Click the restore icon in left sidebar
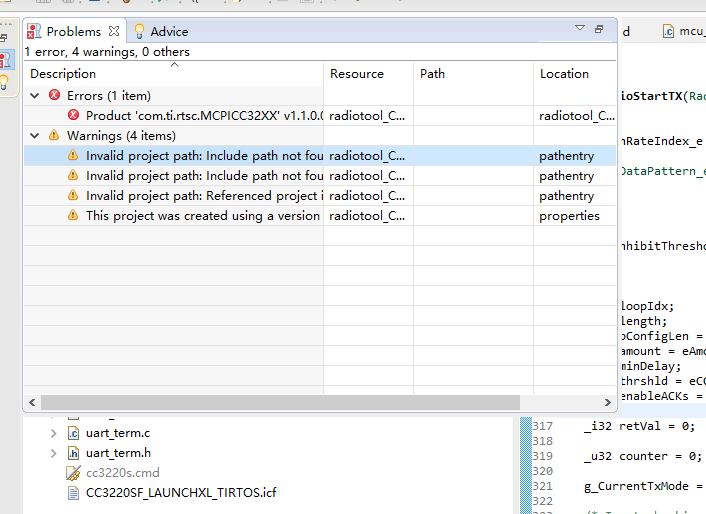This screenshot has width=706, height=514. (4, 38)
